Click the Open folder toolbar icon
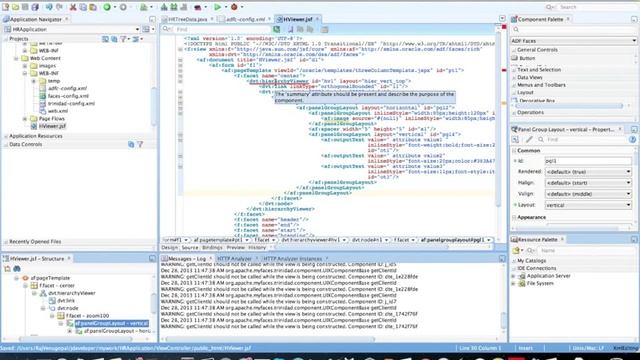 pyautogui.click(x=16, y=7)
